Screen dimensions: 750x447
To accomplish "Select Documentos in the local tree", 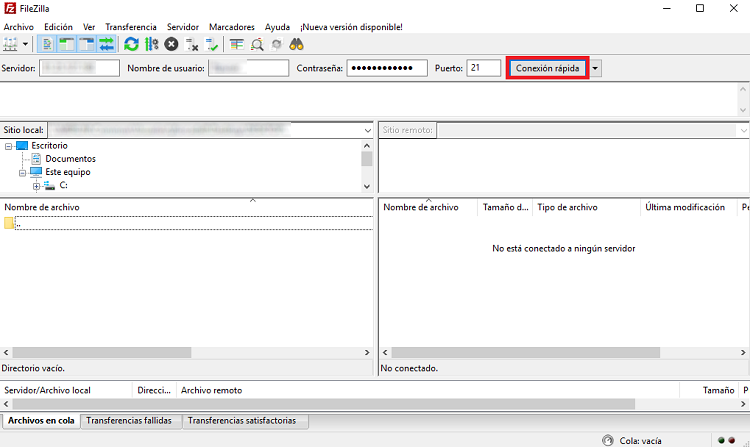I will coord(70,159).
